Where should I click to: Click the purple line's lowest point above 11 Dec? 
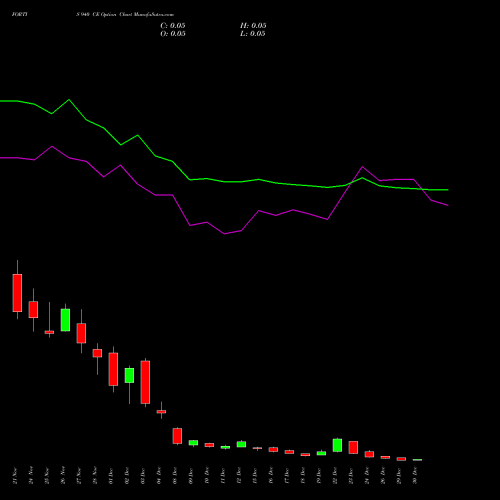tap(225, 234)
